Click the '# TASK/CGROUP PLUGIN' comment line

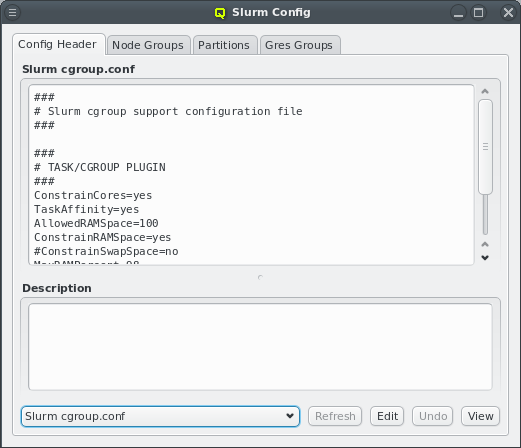[100, 167]
